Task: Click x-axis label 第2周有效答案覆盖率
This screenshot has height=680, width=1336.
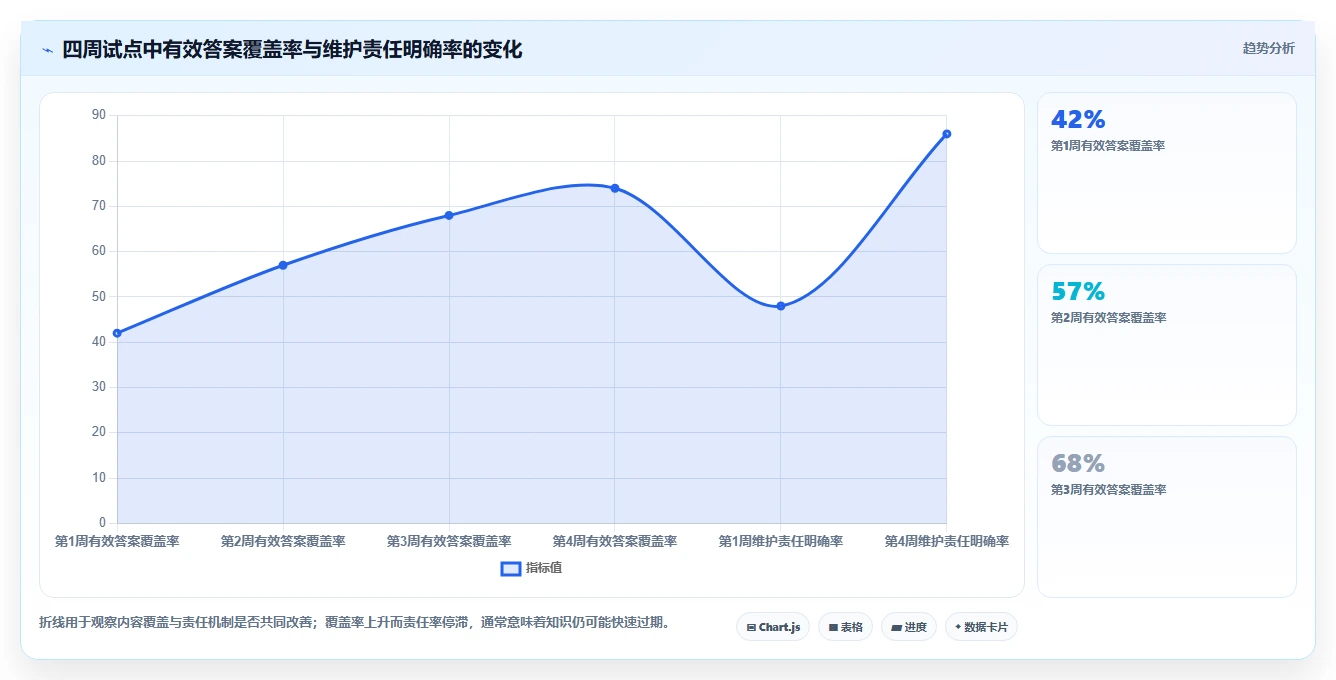Action: click(283, 541)
